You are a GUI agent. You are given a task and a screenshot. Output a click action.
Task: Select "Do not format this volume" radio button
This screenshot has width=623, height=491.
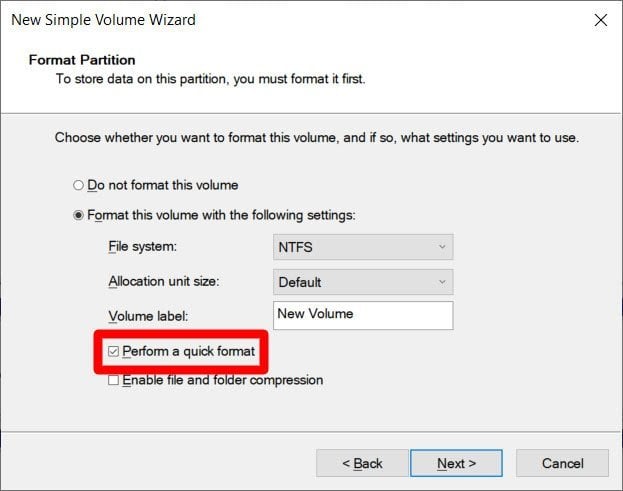[78, 185]
